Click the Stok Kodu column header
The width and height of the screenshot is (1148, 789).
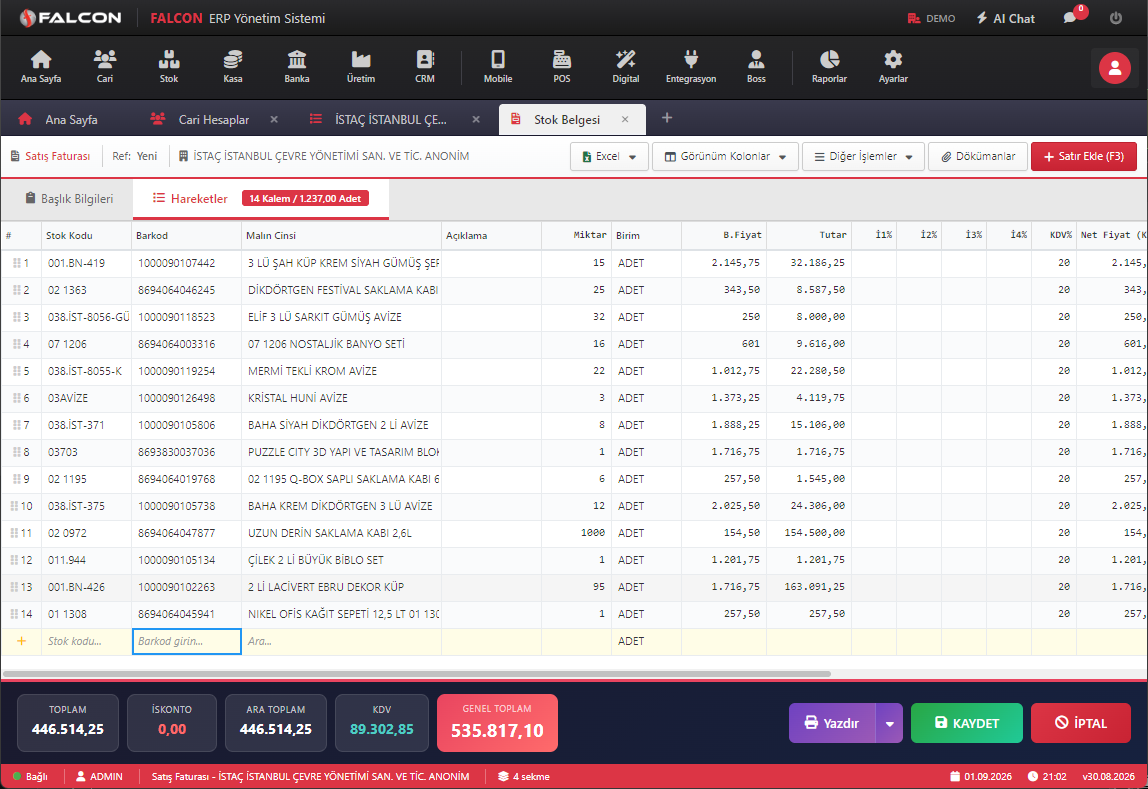[x=86, y=236]
